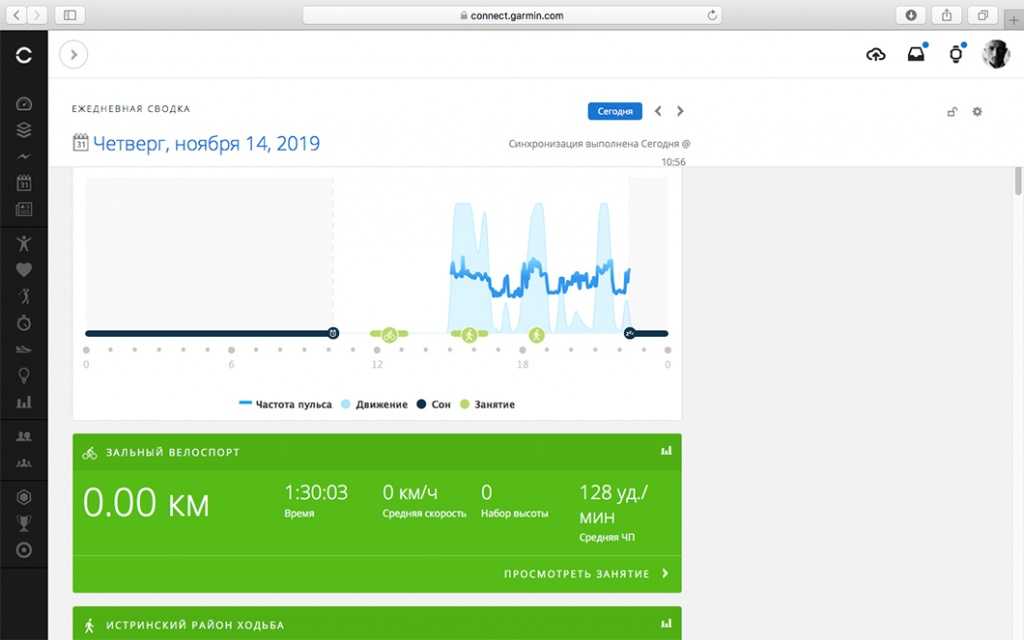This screenshot has height=640, width=1024.
Task: Open the trophy icon in sidebar
Action: (x=24, y=523)
